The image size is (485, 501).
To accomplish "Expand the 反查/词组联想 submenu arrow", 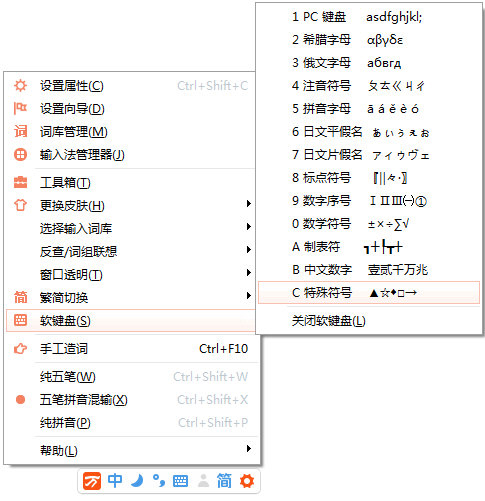I will [x=248, y=250].
